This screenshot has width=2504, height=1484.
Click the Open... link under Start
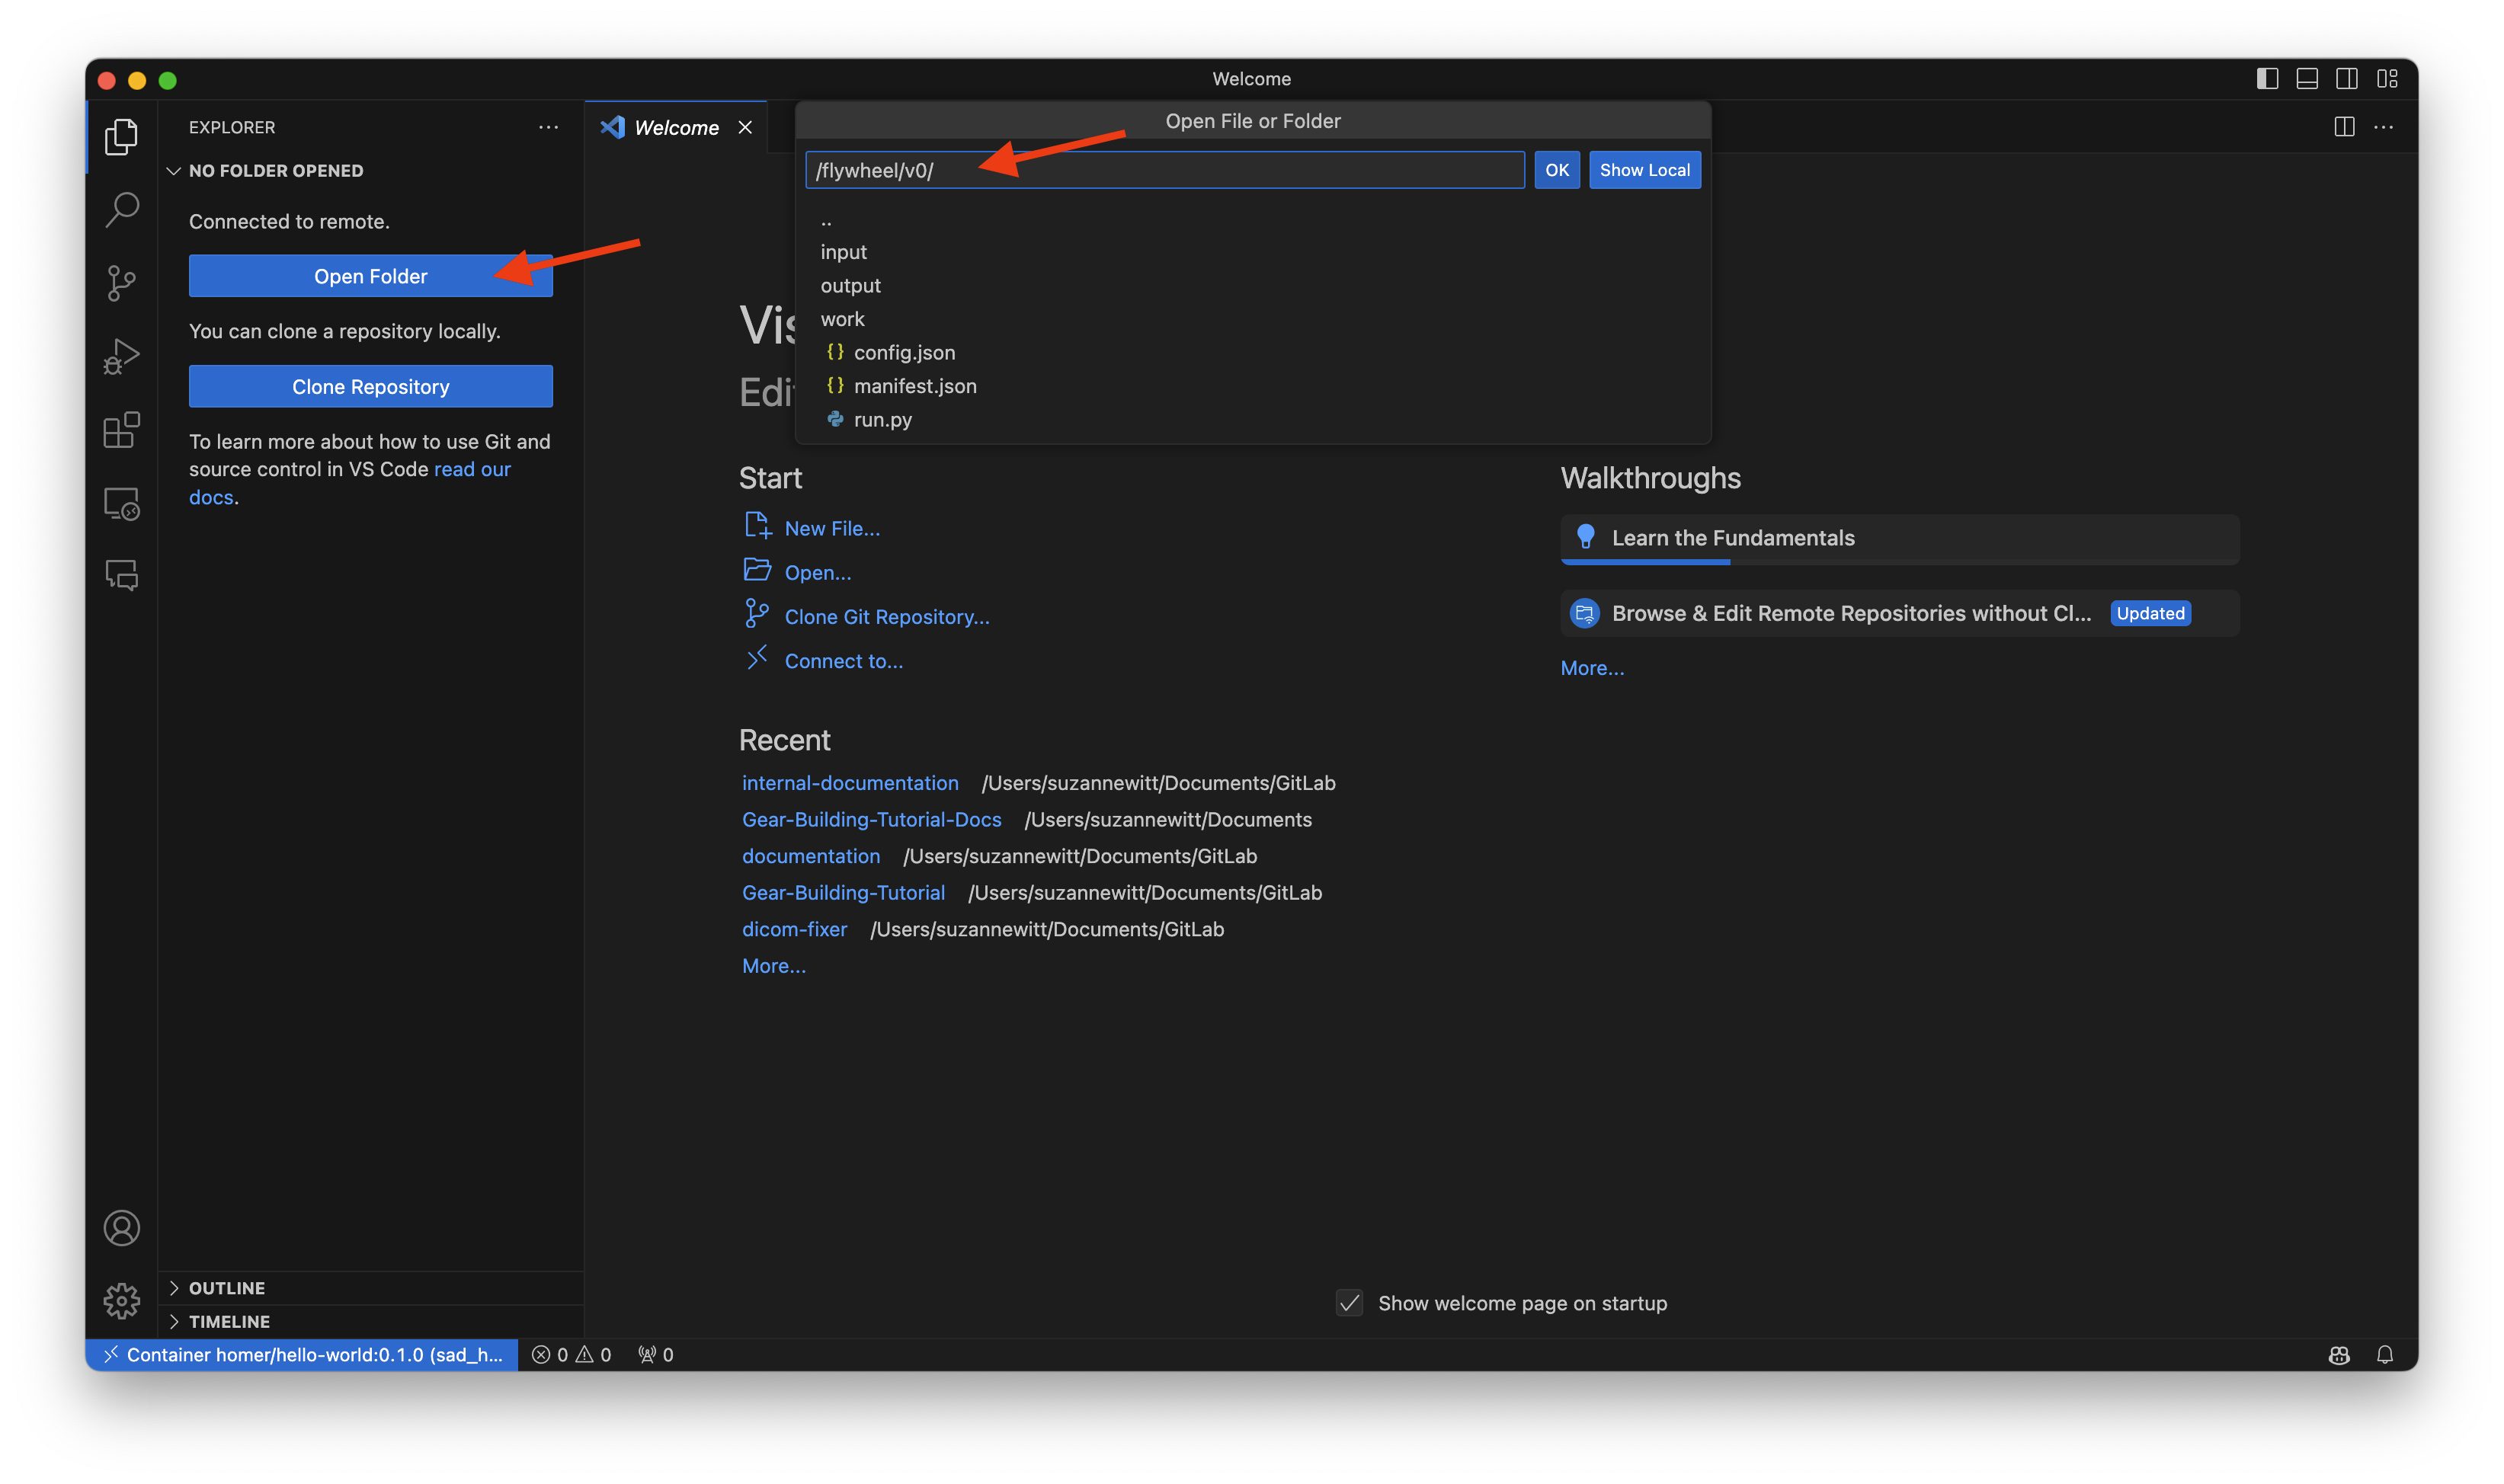(x=818, y=573)
